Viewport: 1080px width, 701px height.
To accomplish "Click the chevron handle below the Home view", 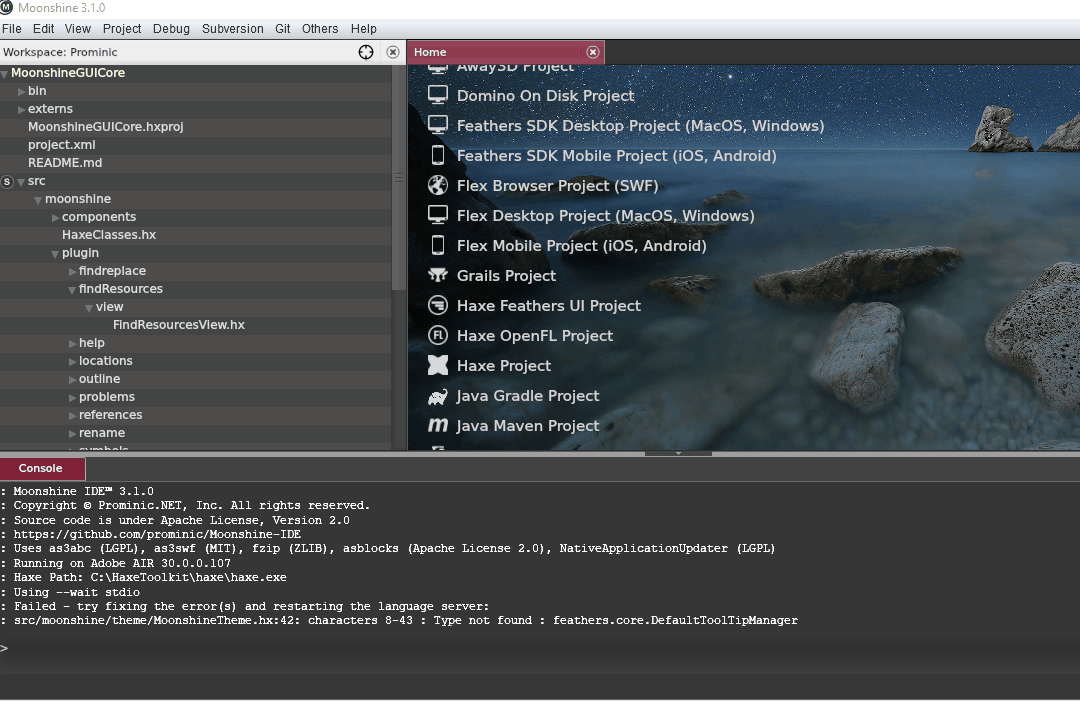I will tap(678, 452).
